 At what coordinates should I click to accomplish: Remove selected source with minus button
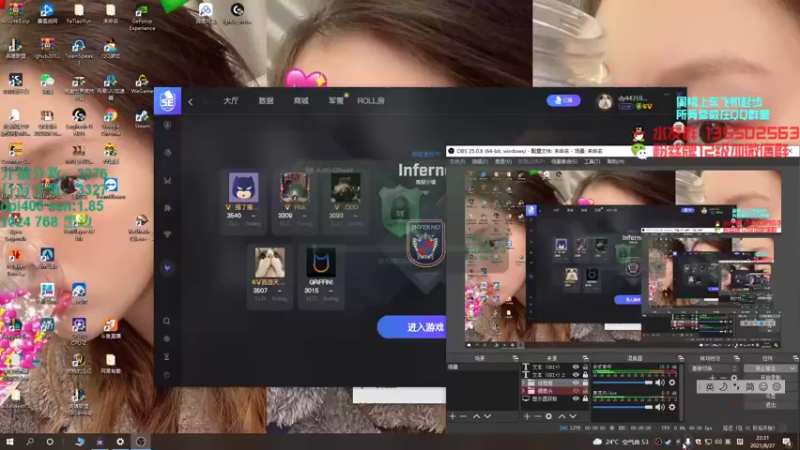(537, 416)
